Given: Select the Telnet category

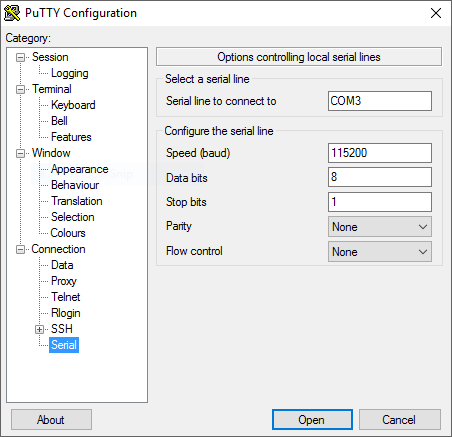Looking at the screenshot, I should click(x=66, y=297).
